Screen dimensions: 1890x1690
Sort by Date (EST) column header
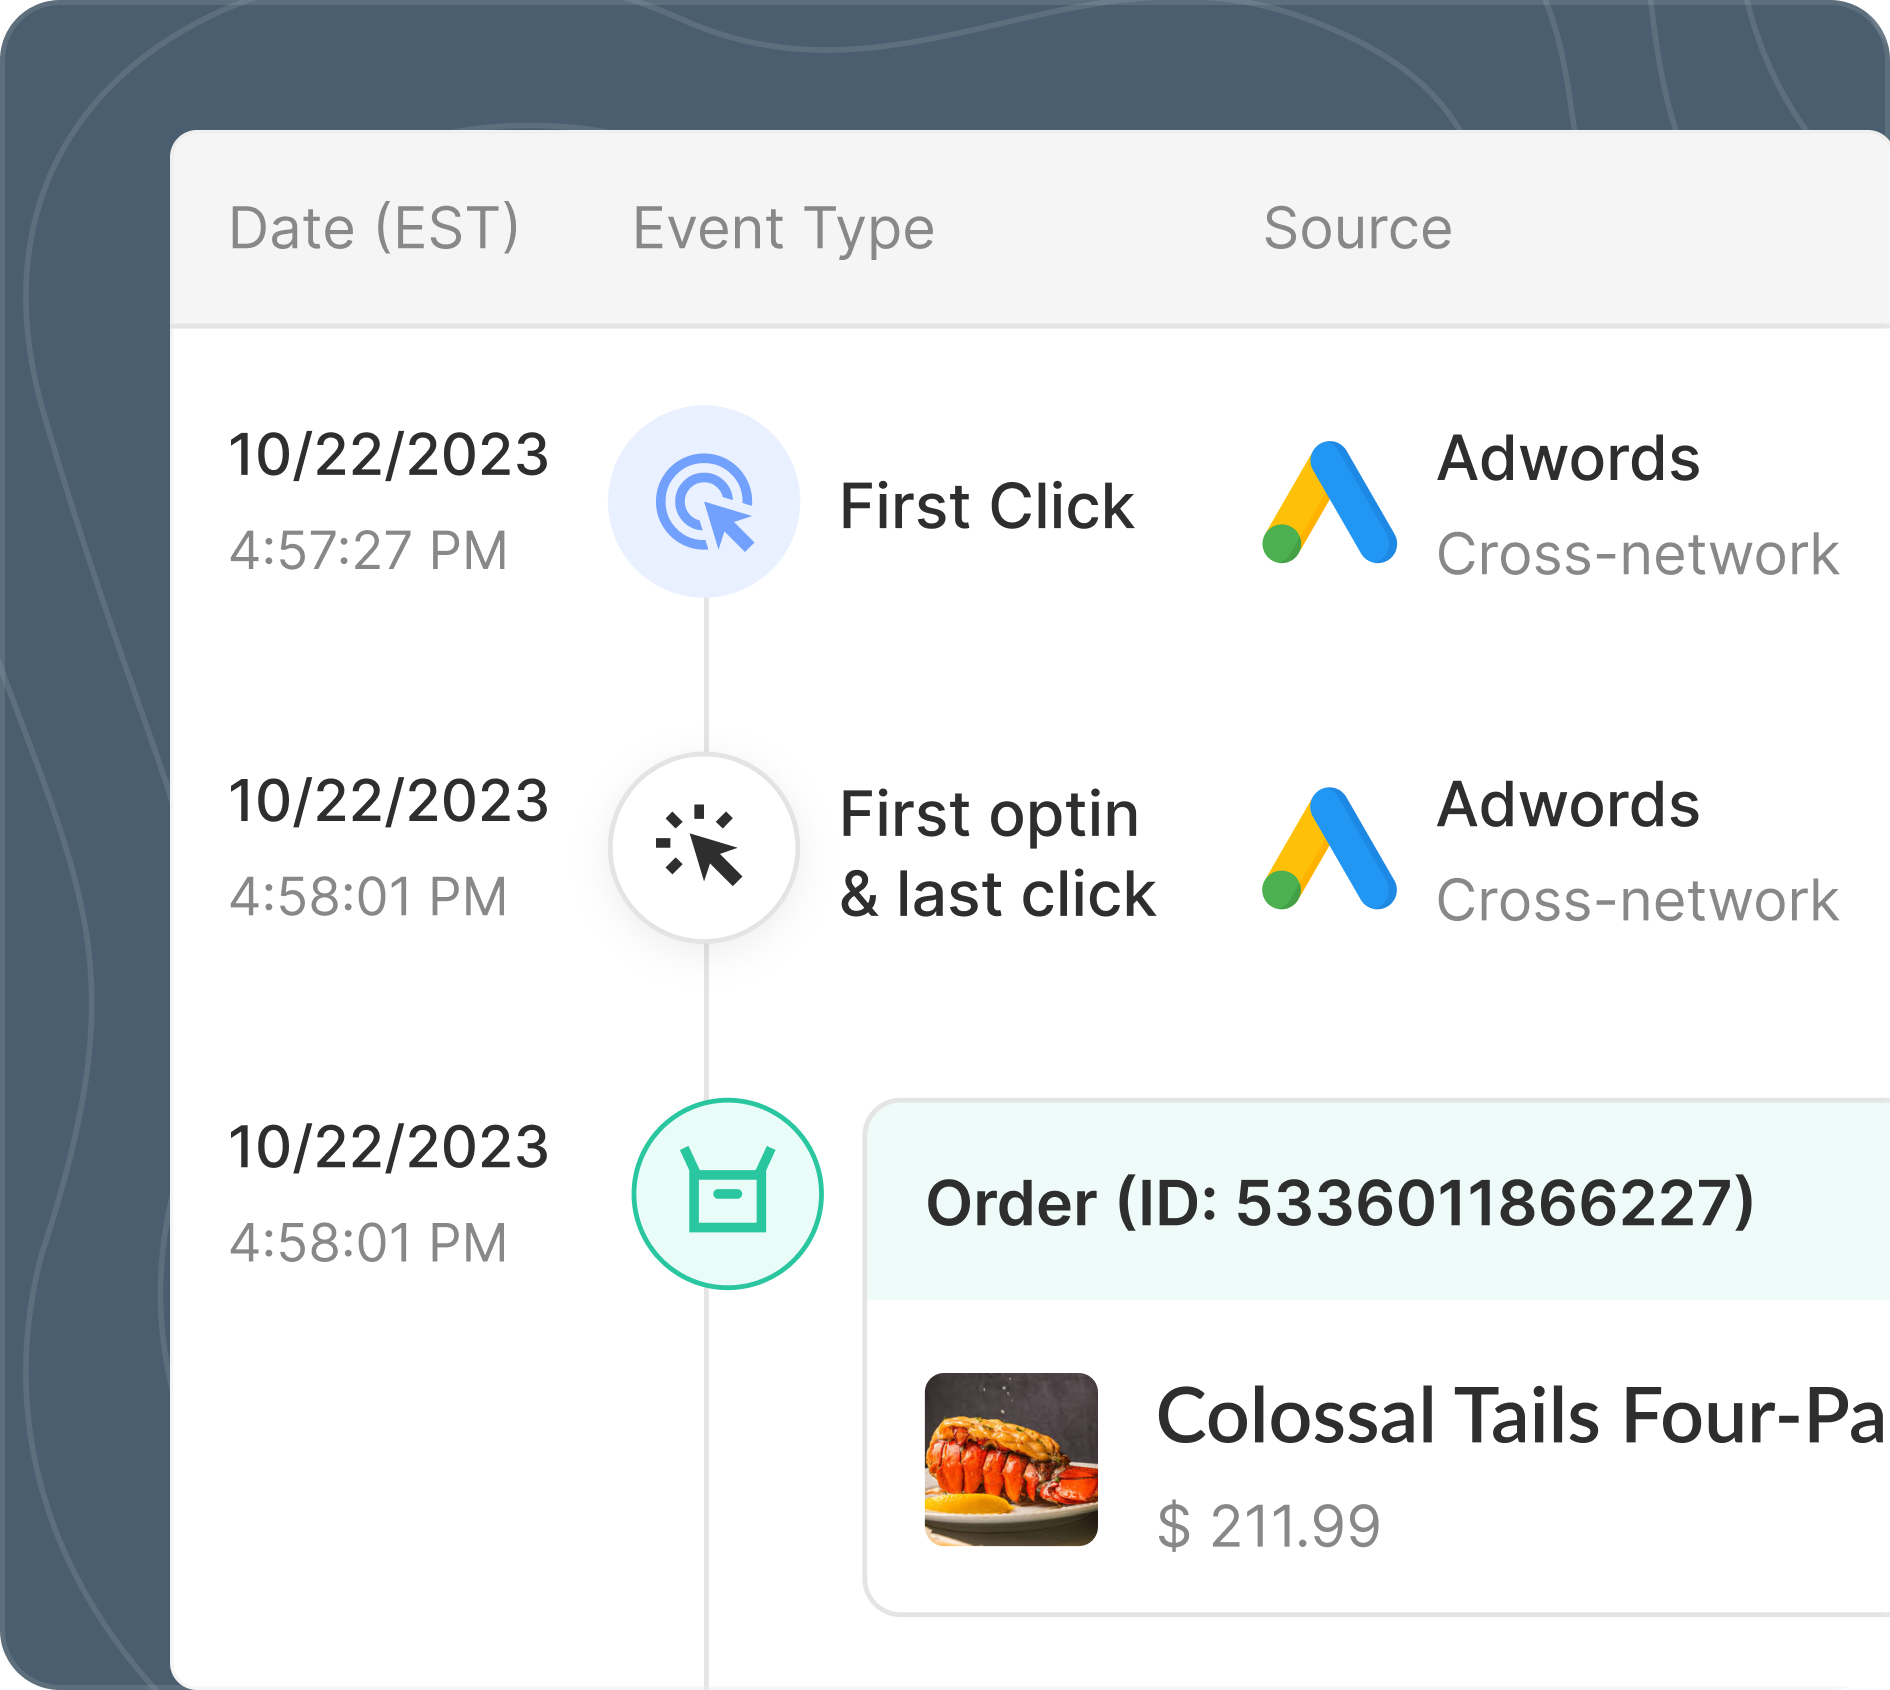374,228
